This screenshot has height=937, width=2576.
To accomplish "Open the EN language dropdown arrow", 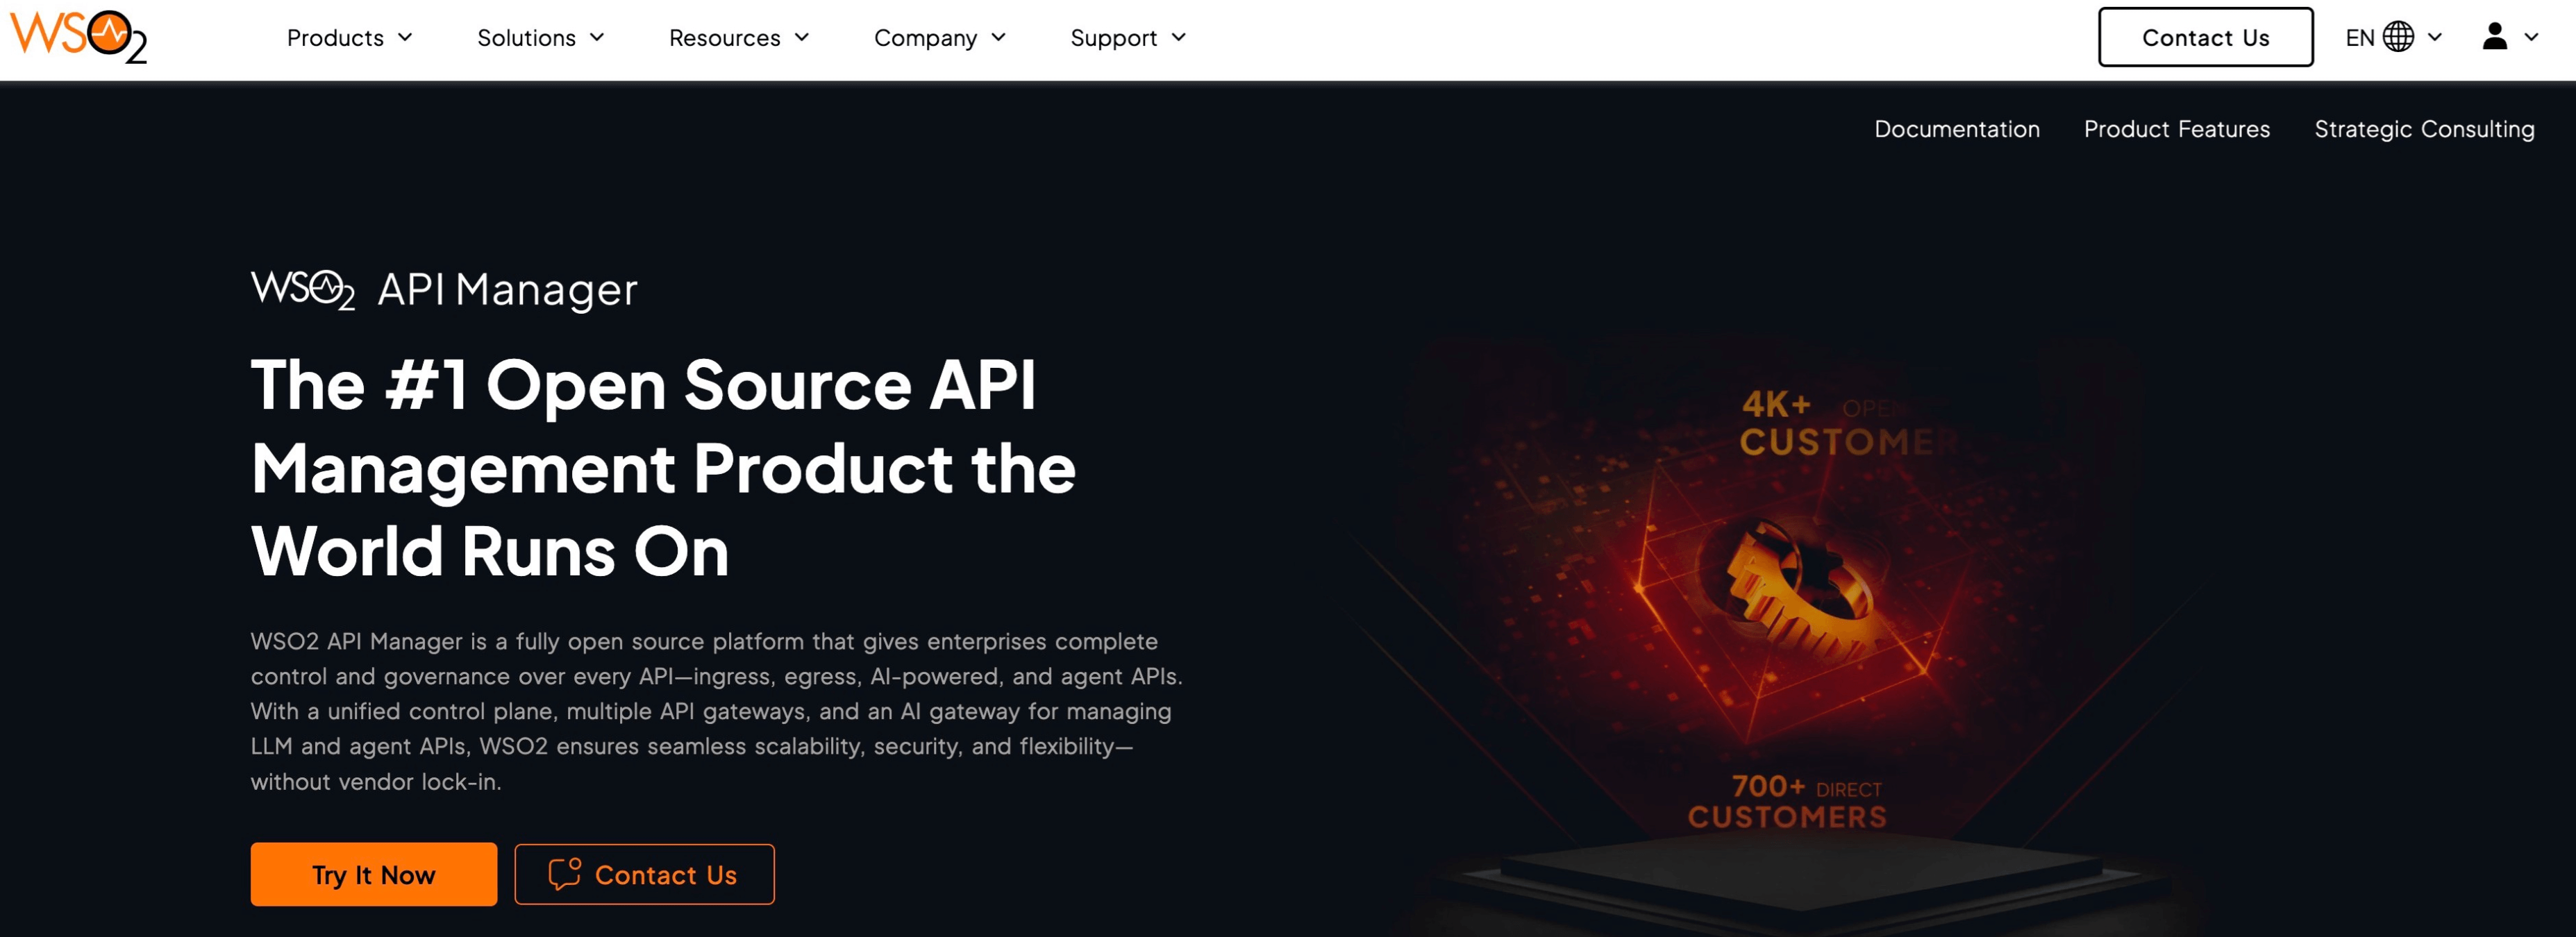I will point(2435,37).
